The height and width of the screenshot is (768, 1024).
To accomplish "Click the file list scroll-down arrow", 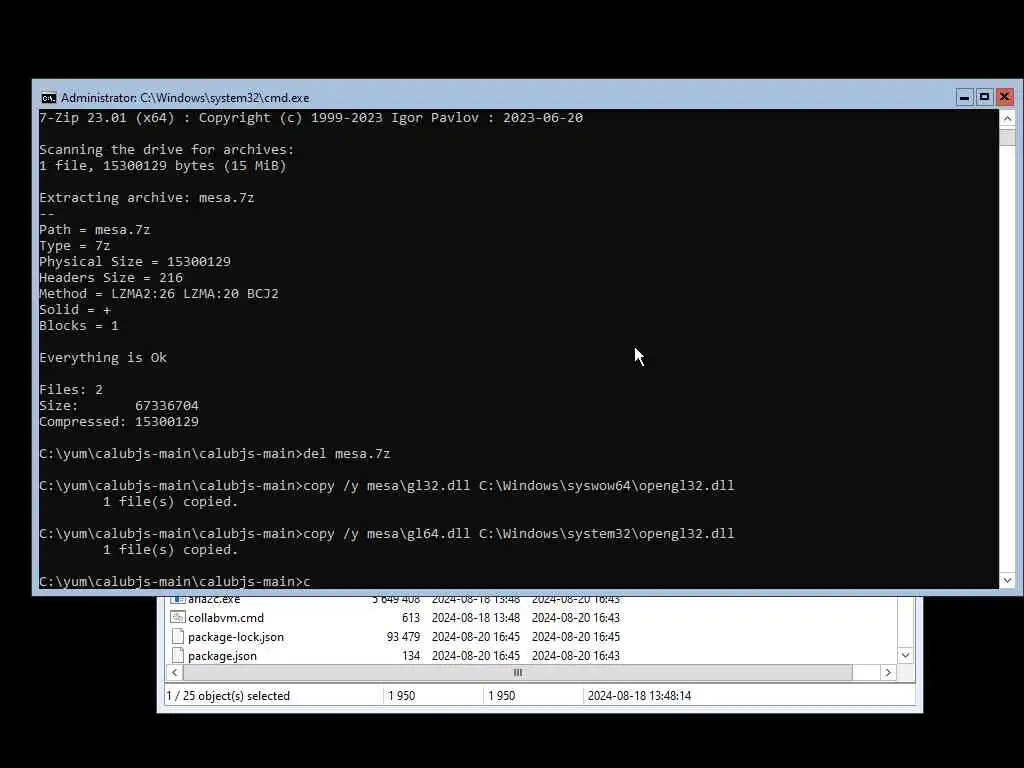I will point(905,655).
